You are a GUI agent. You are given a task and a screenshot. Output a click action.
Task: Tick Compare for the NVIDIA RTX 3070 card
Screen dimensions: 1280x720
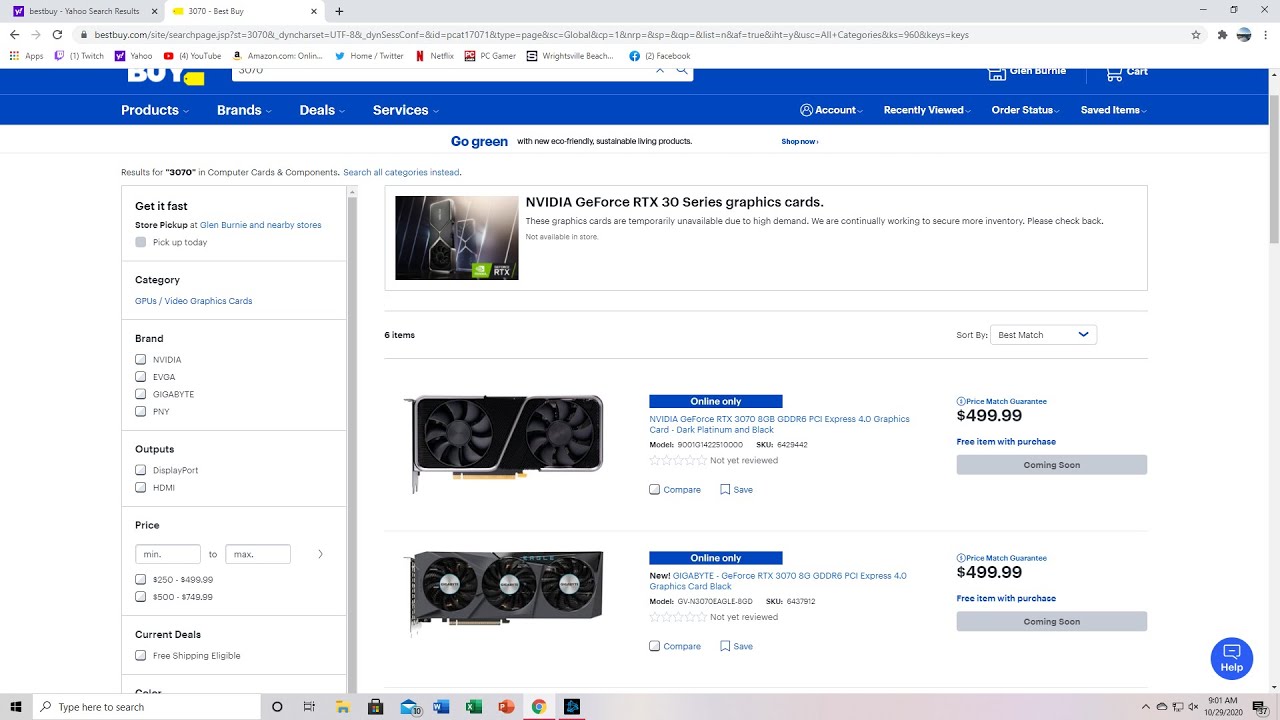click(x=654, y=490)
